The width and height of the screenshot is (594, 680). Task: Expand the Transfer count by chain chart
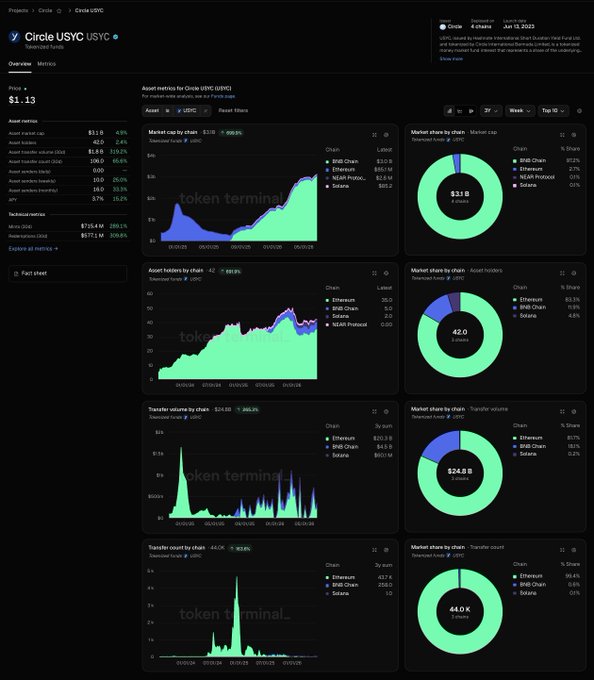374,550
